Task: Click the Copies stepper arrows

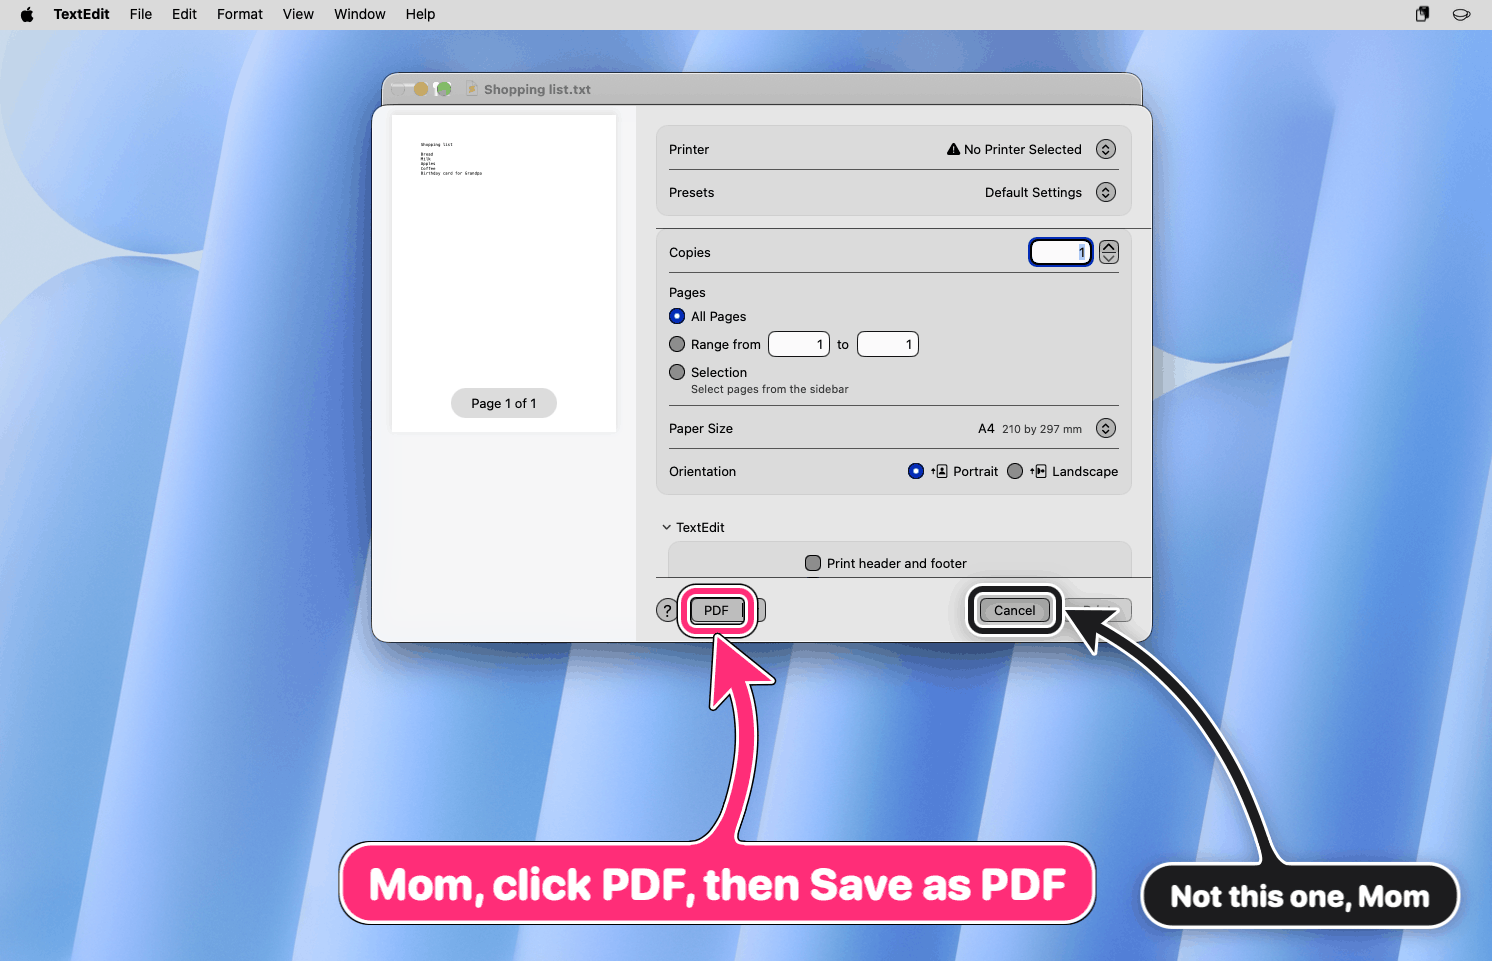Action: tap(1109, 252)
